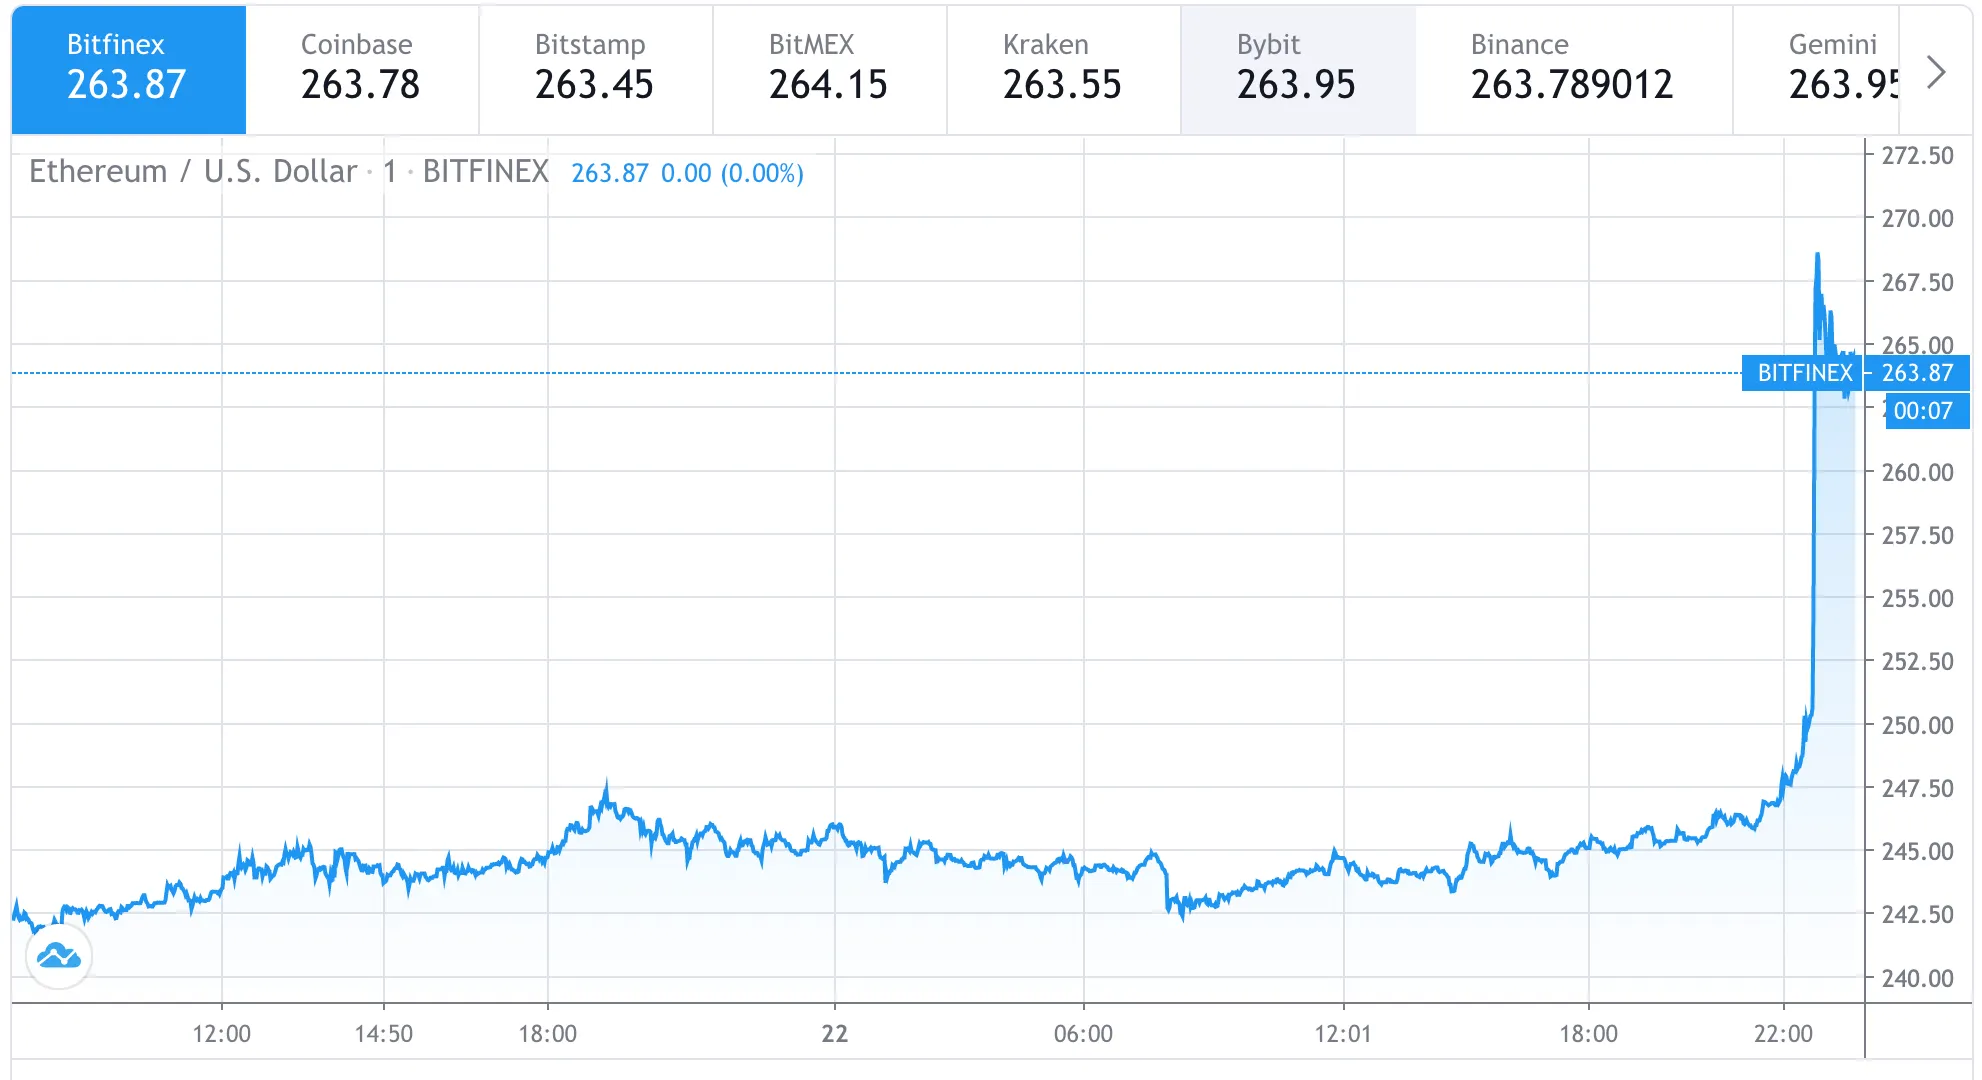
Task: Select the Bybit exchange tab
Action: (1298, 68)
